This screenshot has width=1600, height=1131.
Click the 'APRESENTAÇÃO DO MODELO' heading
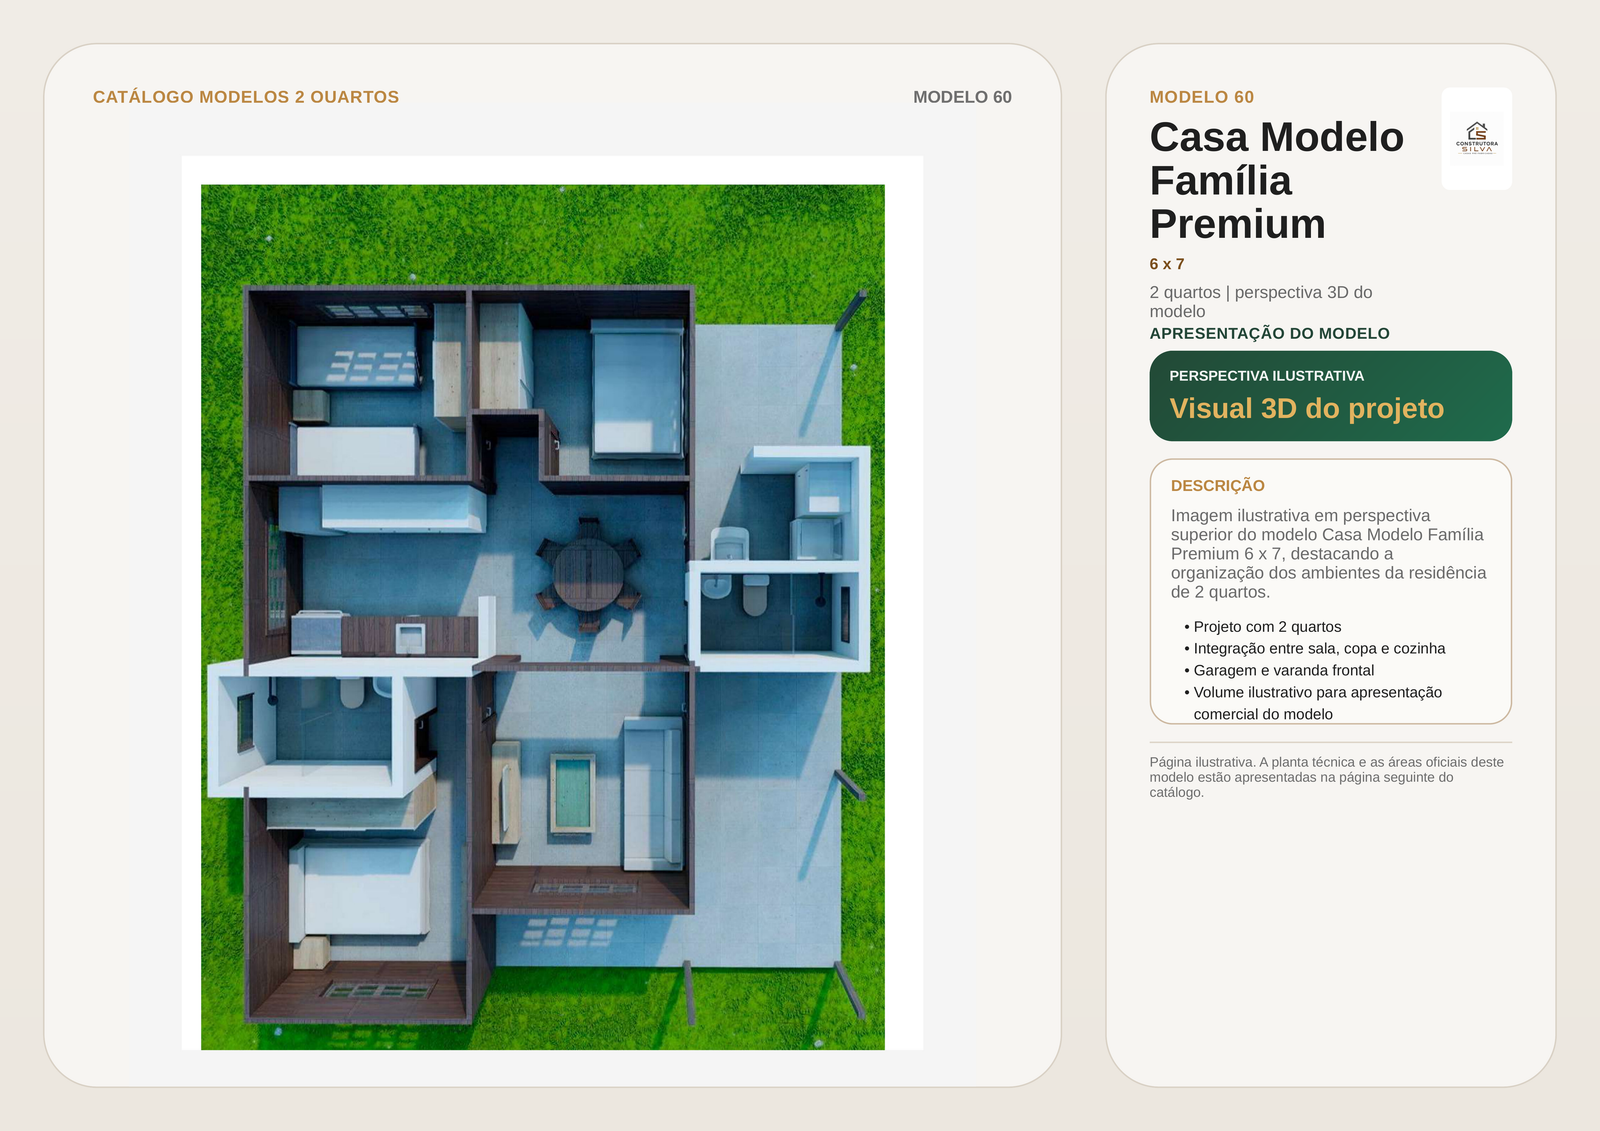click(1269, 333)
